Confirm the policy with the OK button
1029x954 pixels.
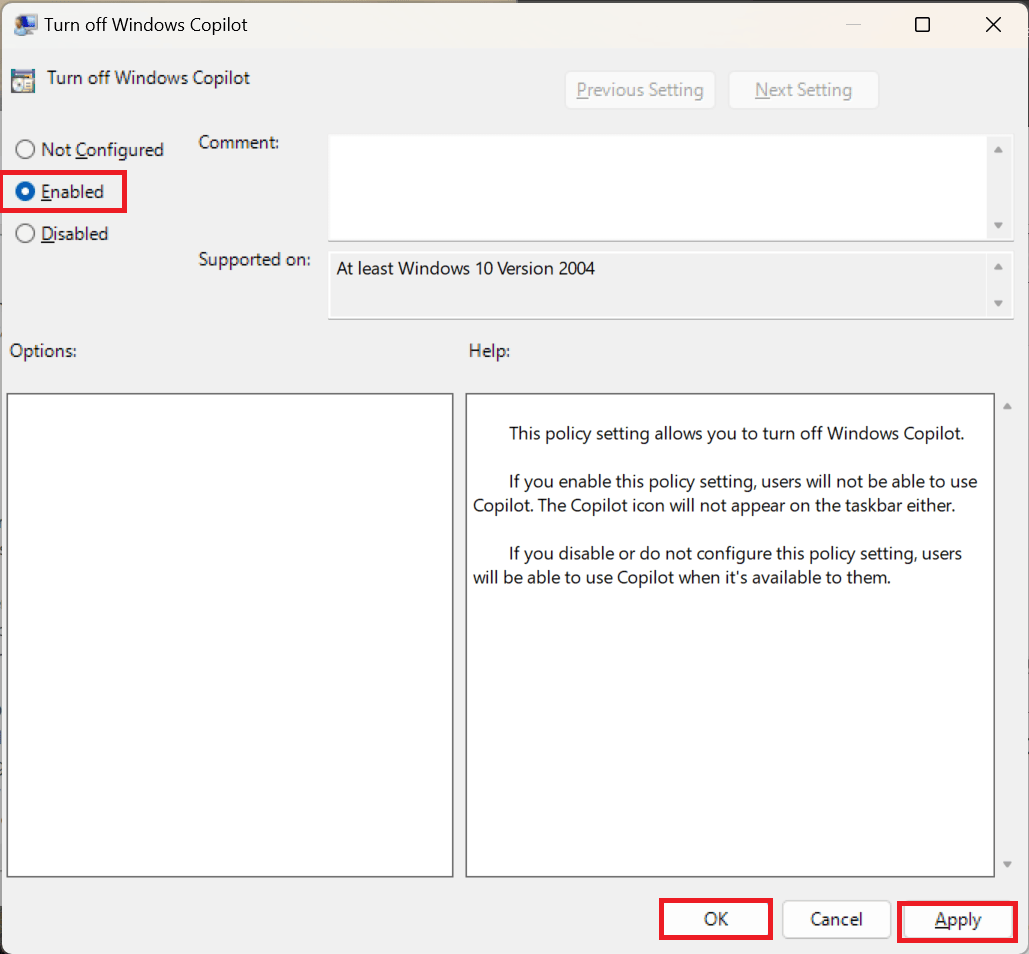click(x=716, y=919)
